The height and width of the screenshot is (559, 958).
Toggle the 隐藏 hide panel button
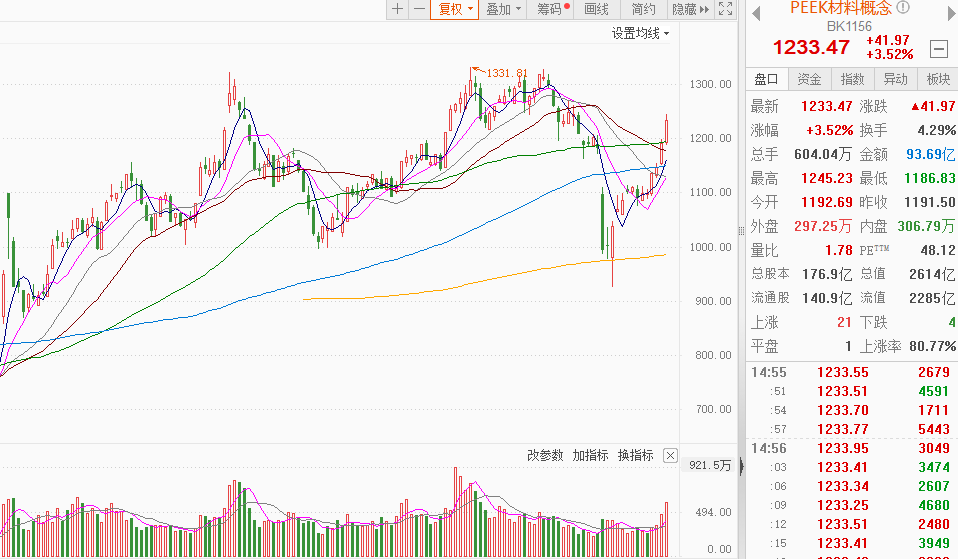690,9
